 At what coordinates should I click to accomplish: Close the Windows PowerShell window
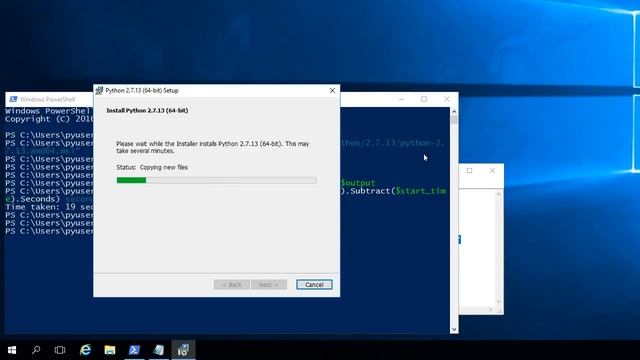pyautogui.click(x=447, y=99)
